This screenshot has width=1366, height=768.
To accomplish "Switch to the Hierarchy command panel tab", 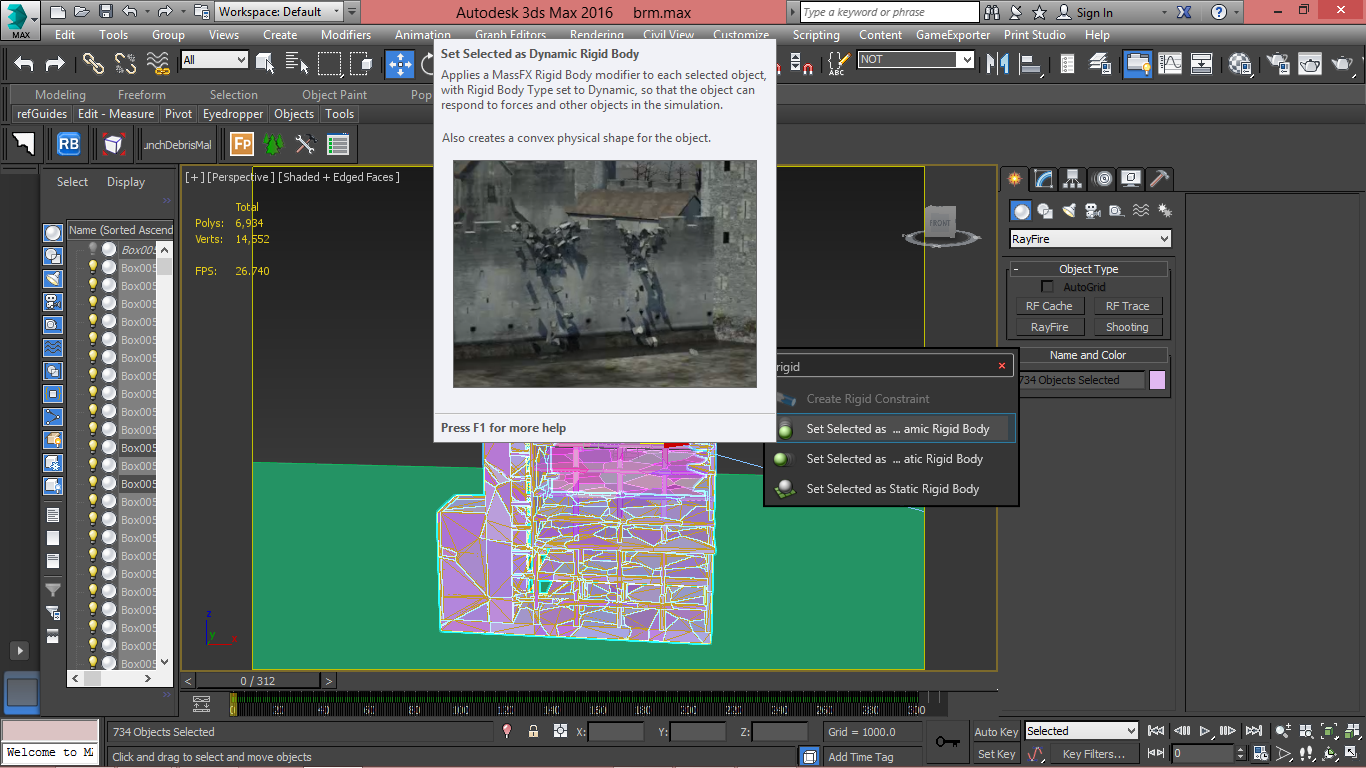I will [1072, 179].
